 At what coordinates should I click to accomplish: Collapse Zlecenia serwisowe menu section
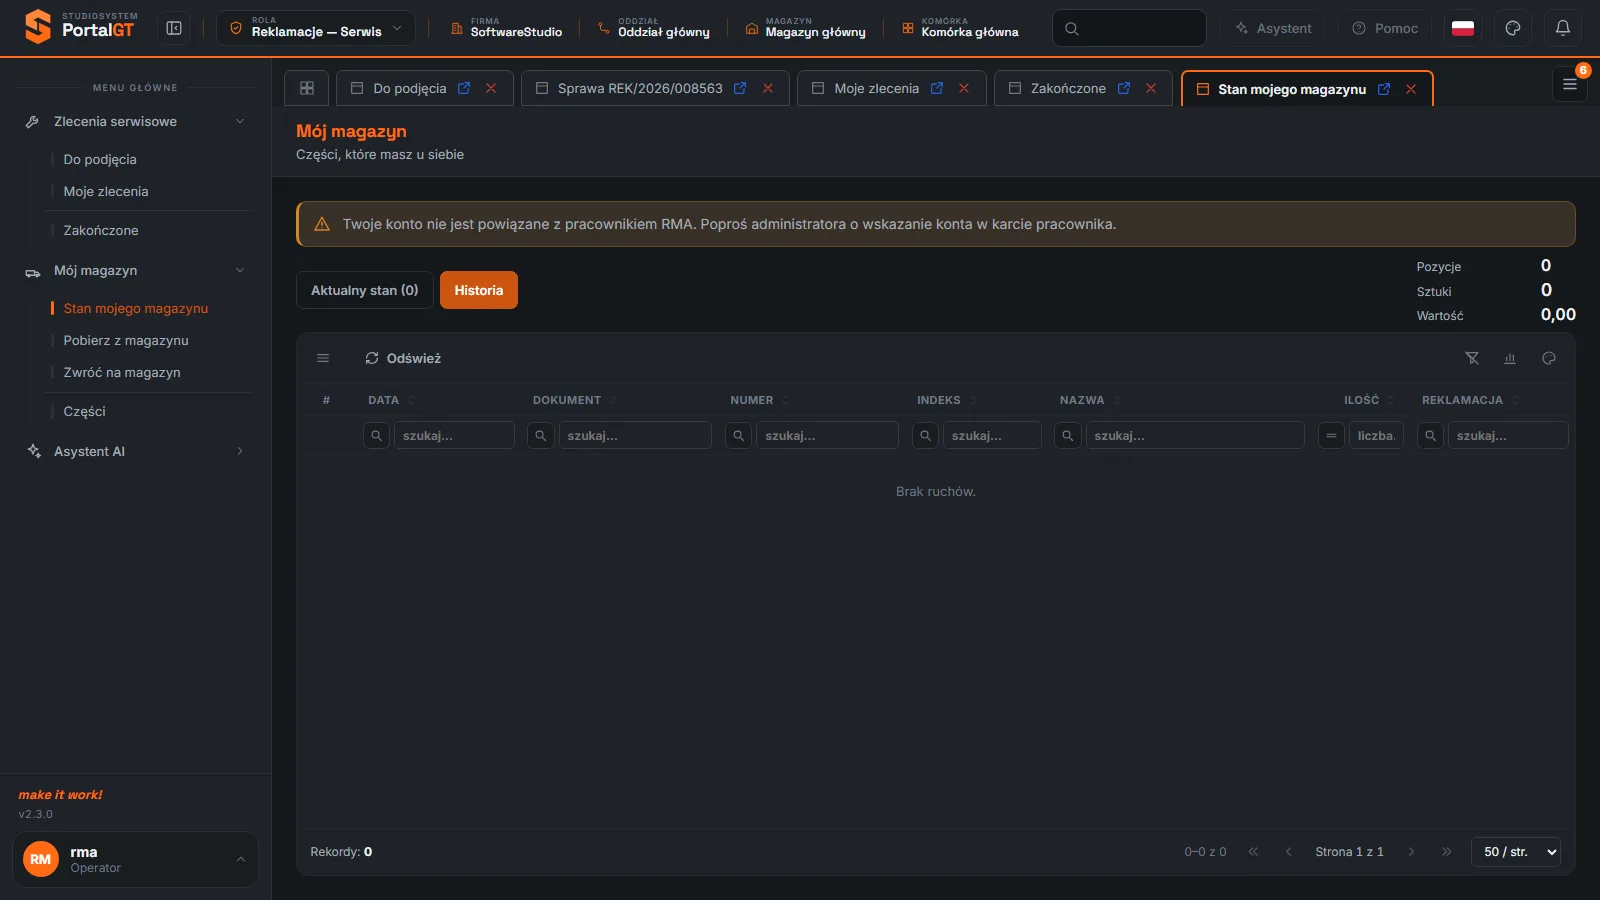click(x=135, y=121)
